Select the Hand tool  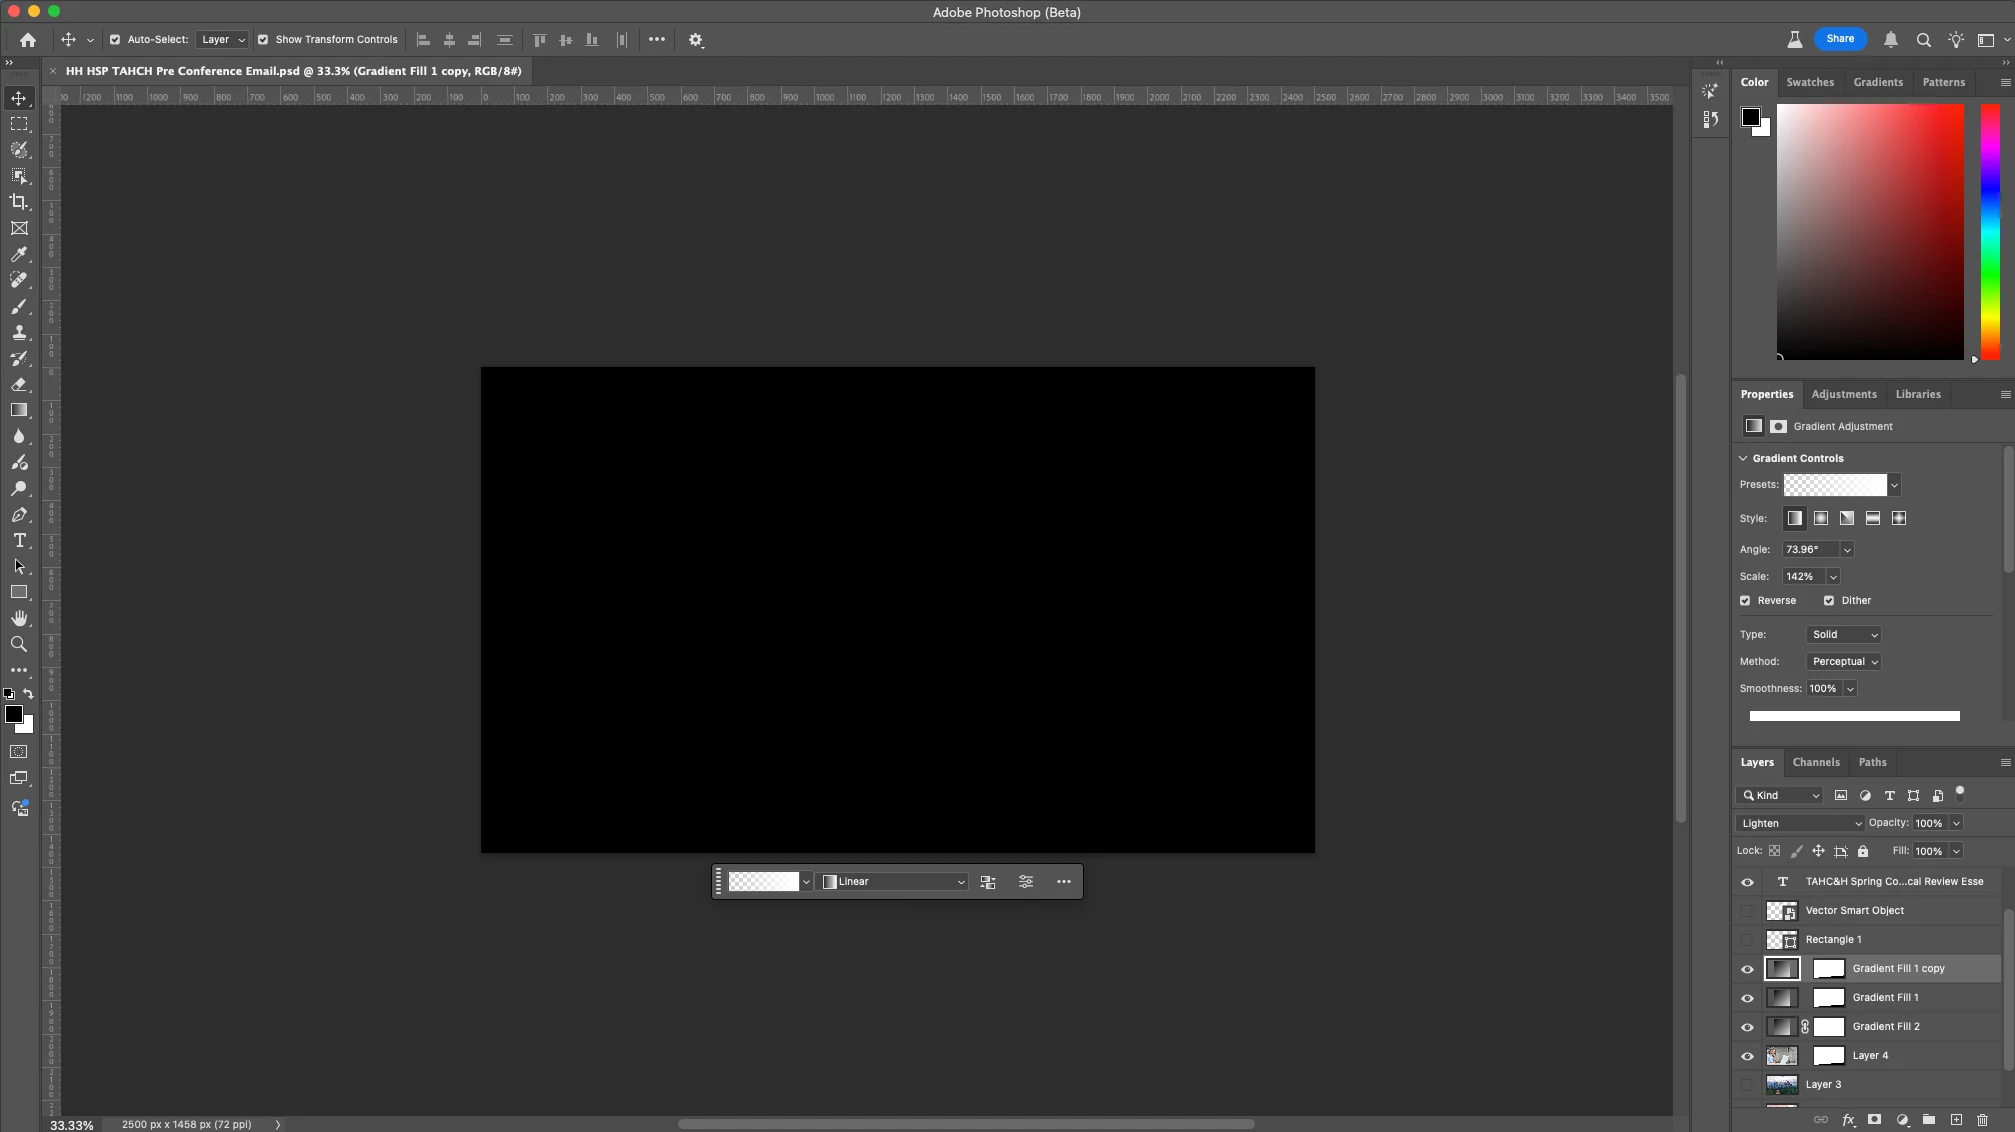(x=19, y=619)
